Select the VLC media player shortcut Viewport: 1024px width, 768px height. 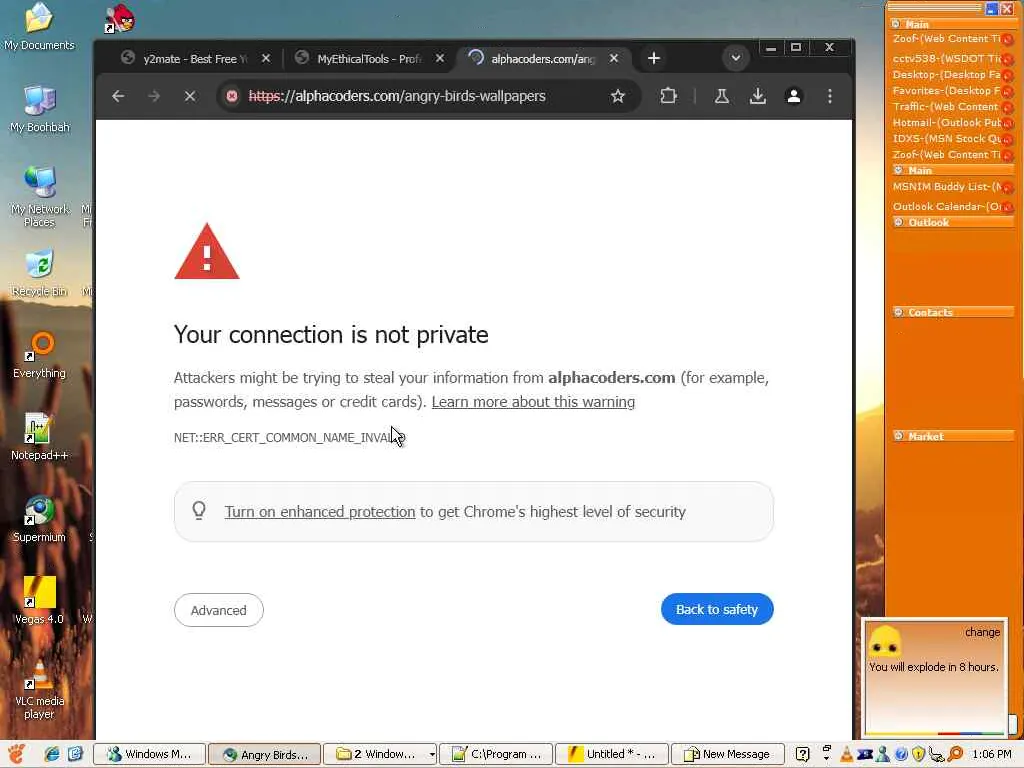(39, 690)
